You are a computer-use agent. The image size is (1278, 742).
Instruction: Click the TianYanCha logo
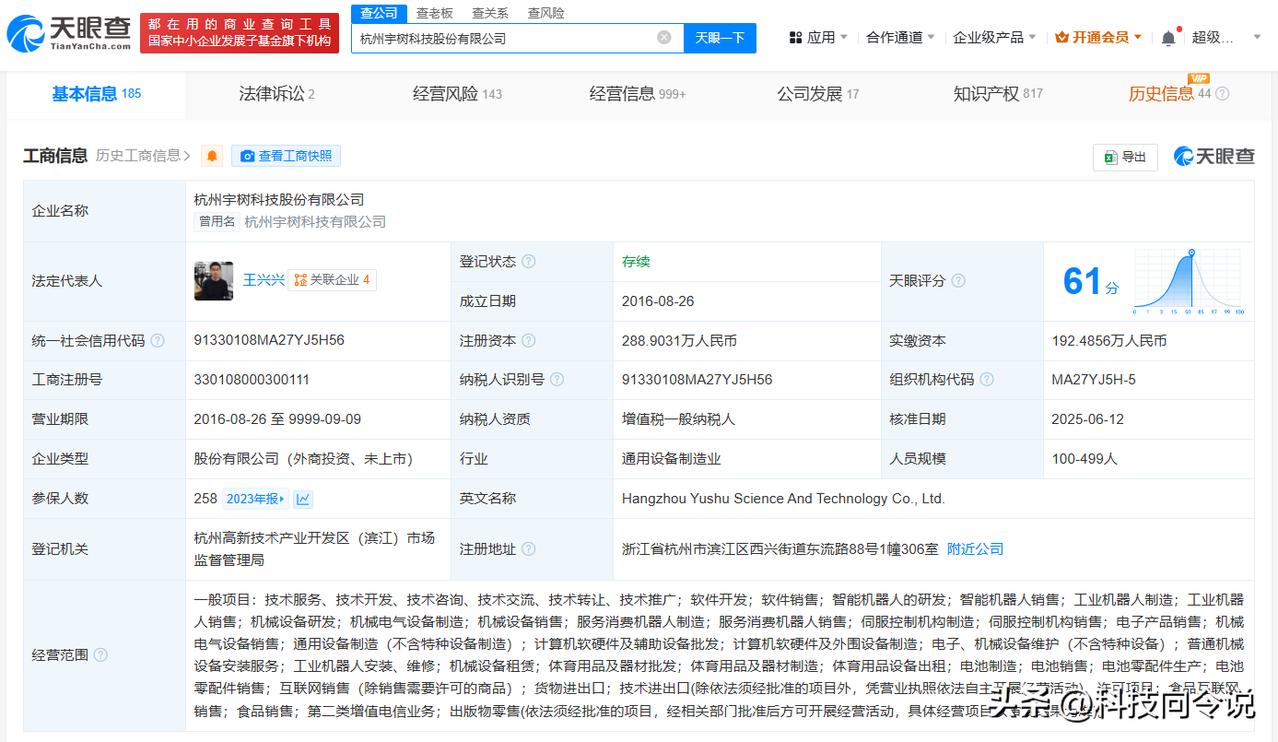tap(68, 33)
